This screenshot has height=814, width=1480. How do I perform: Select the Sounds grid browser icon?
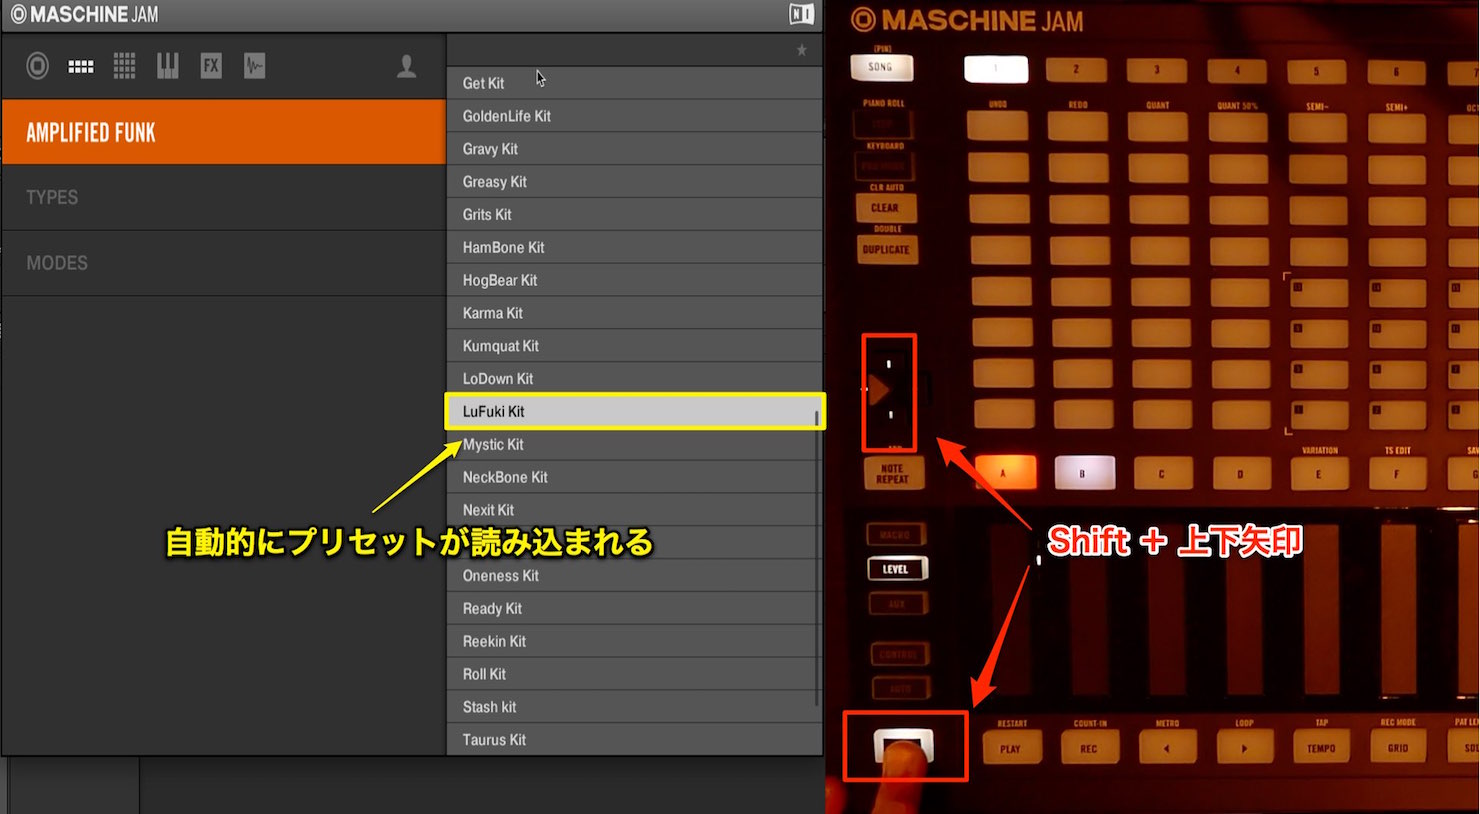(124, 66)
